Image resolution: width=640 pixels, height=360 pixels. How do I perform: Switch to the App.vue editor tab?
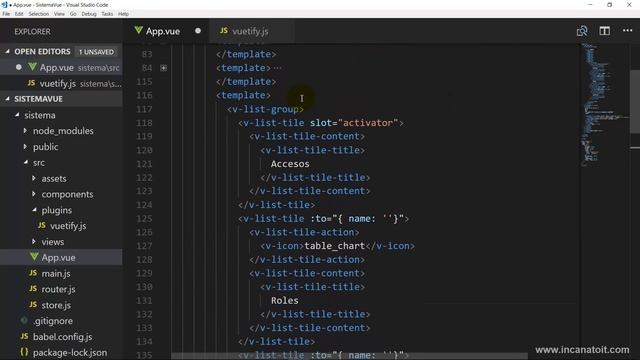pyautogui.click(x=167, y=31)
